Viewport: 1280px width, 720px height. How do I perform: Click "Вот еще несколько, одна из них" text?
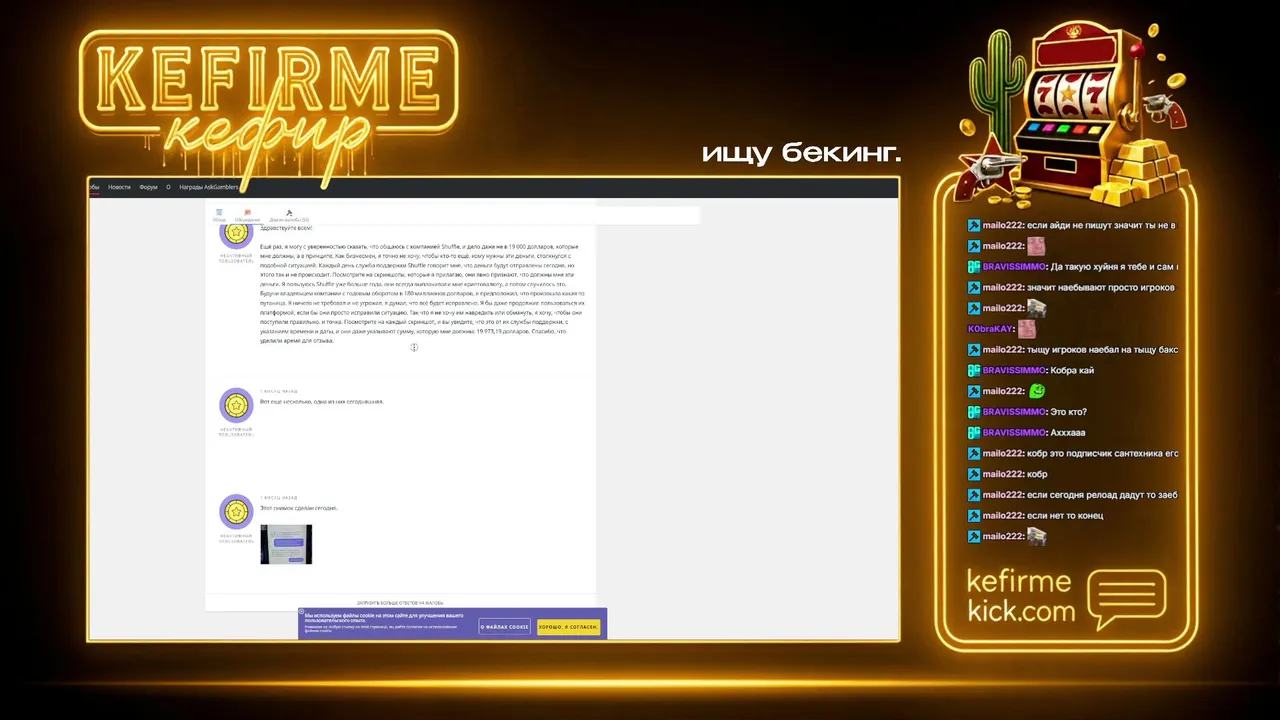point(321,402)
